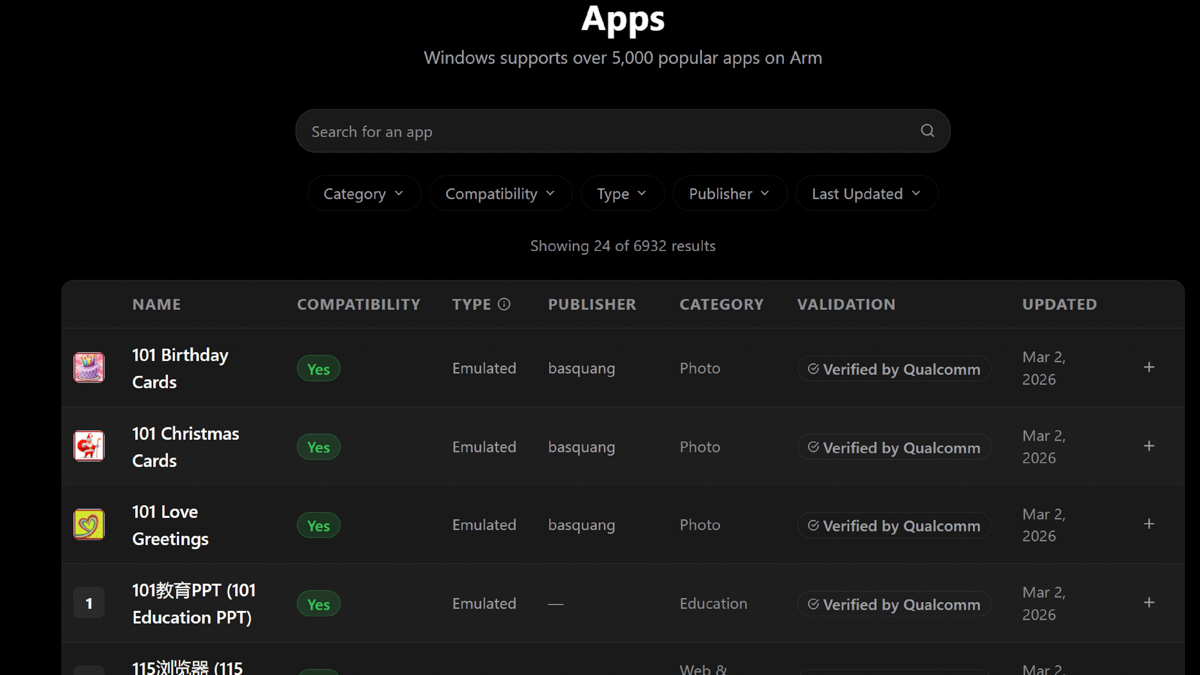Expand the 101 Birthday Cards row with plus

point(1149,368)
